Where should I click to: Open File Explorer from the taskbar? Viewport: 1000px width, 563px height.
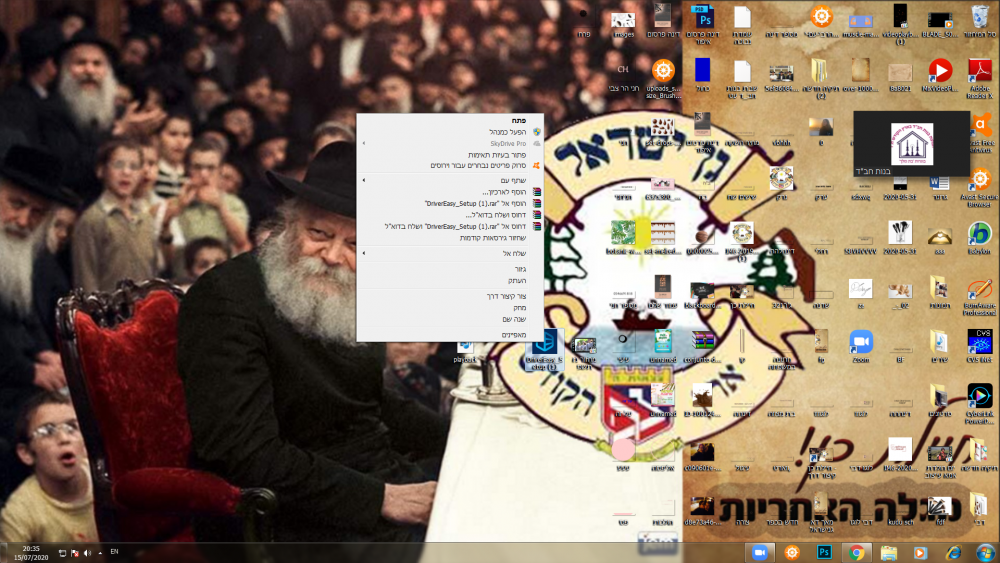[x=889, y=552]
